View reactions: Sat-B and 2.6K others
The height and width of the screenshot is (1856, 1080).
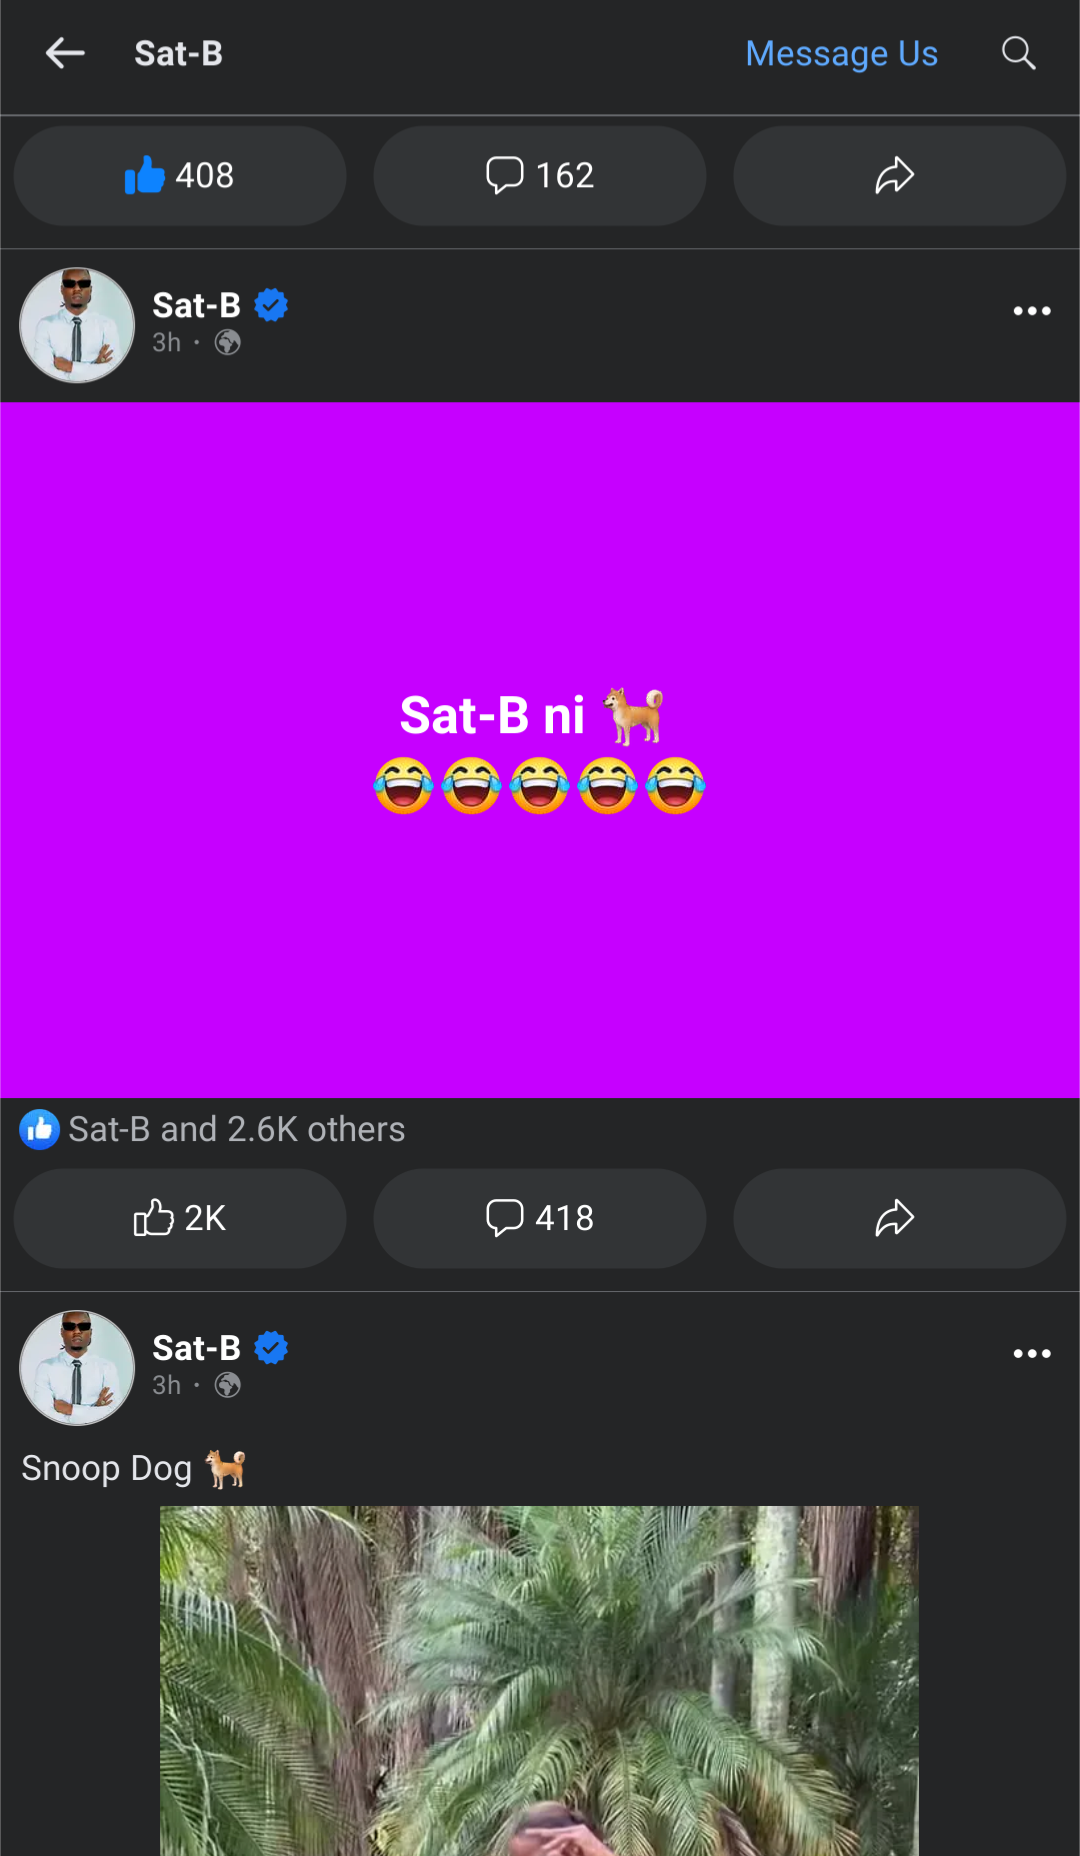(x=236, y=1130)
